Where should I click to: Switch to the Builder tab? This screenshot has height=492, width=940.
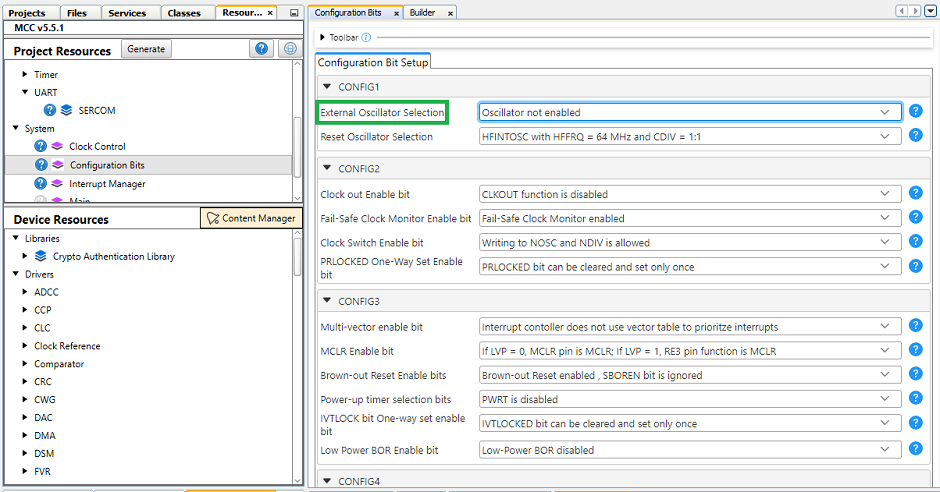[x=422, y=13]
